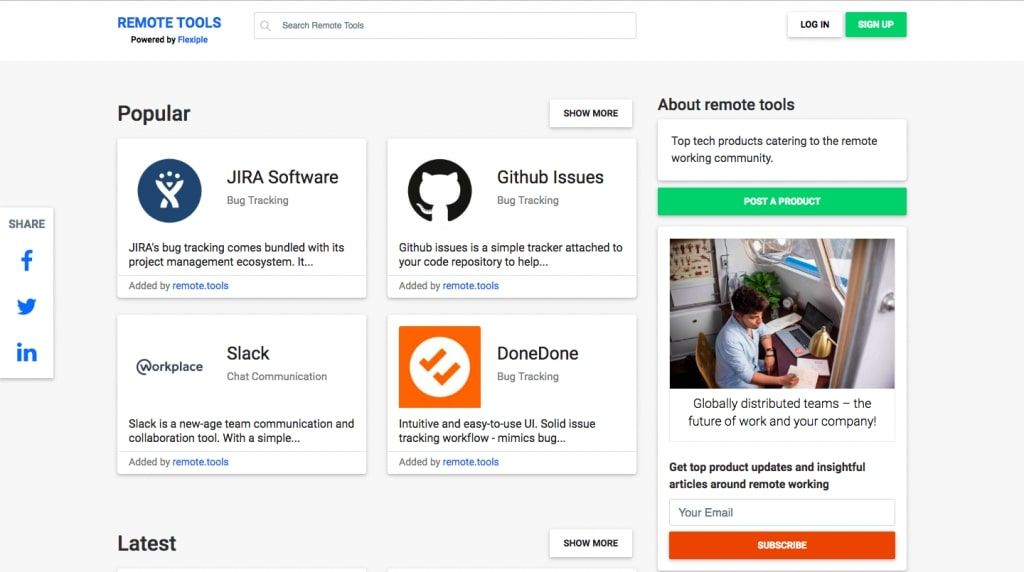Select Bug Tracking label under DoneDone

coord(528,377)
